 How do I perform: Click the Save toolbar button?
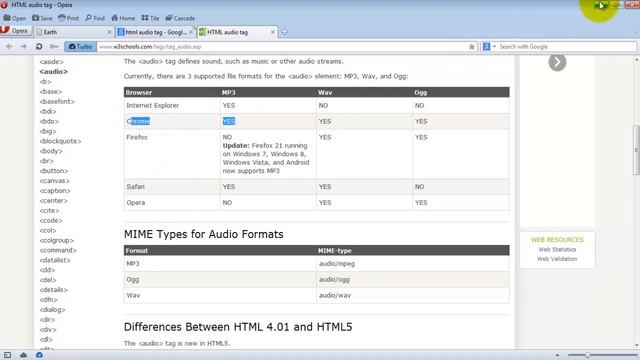(42, 18)
